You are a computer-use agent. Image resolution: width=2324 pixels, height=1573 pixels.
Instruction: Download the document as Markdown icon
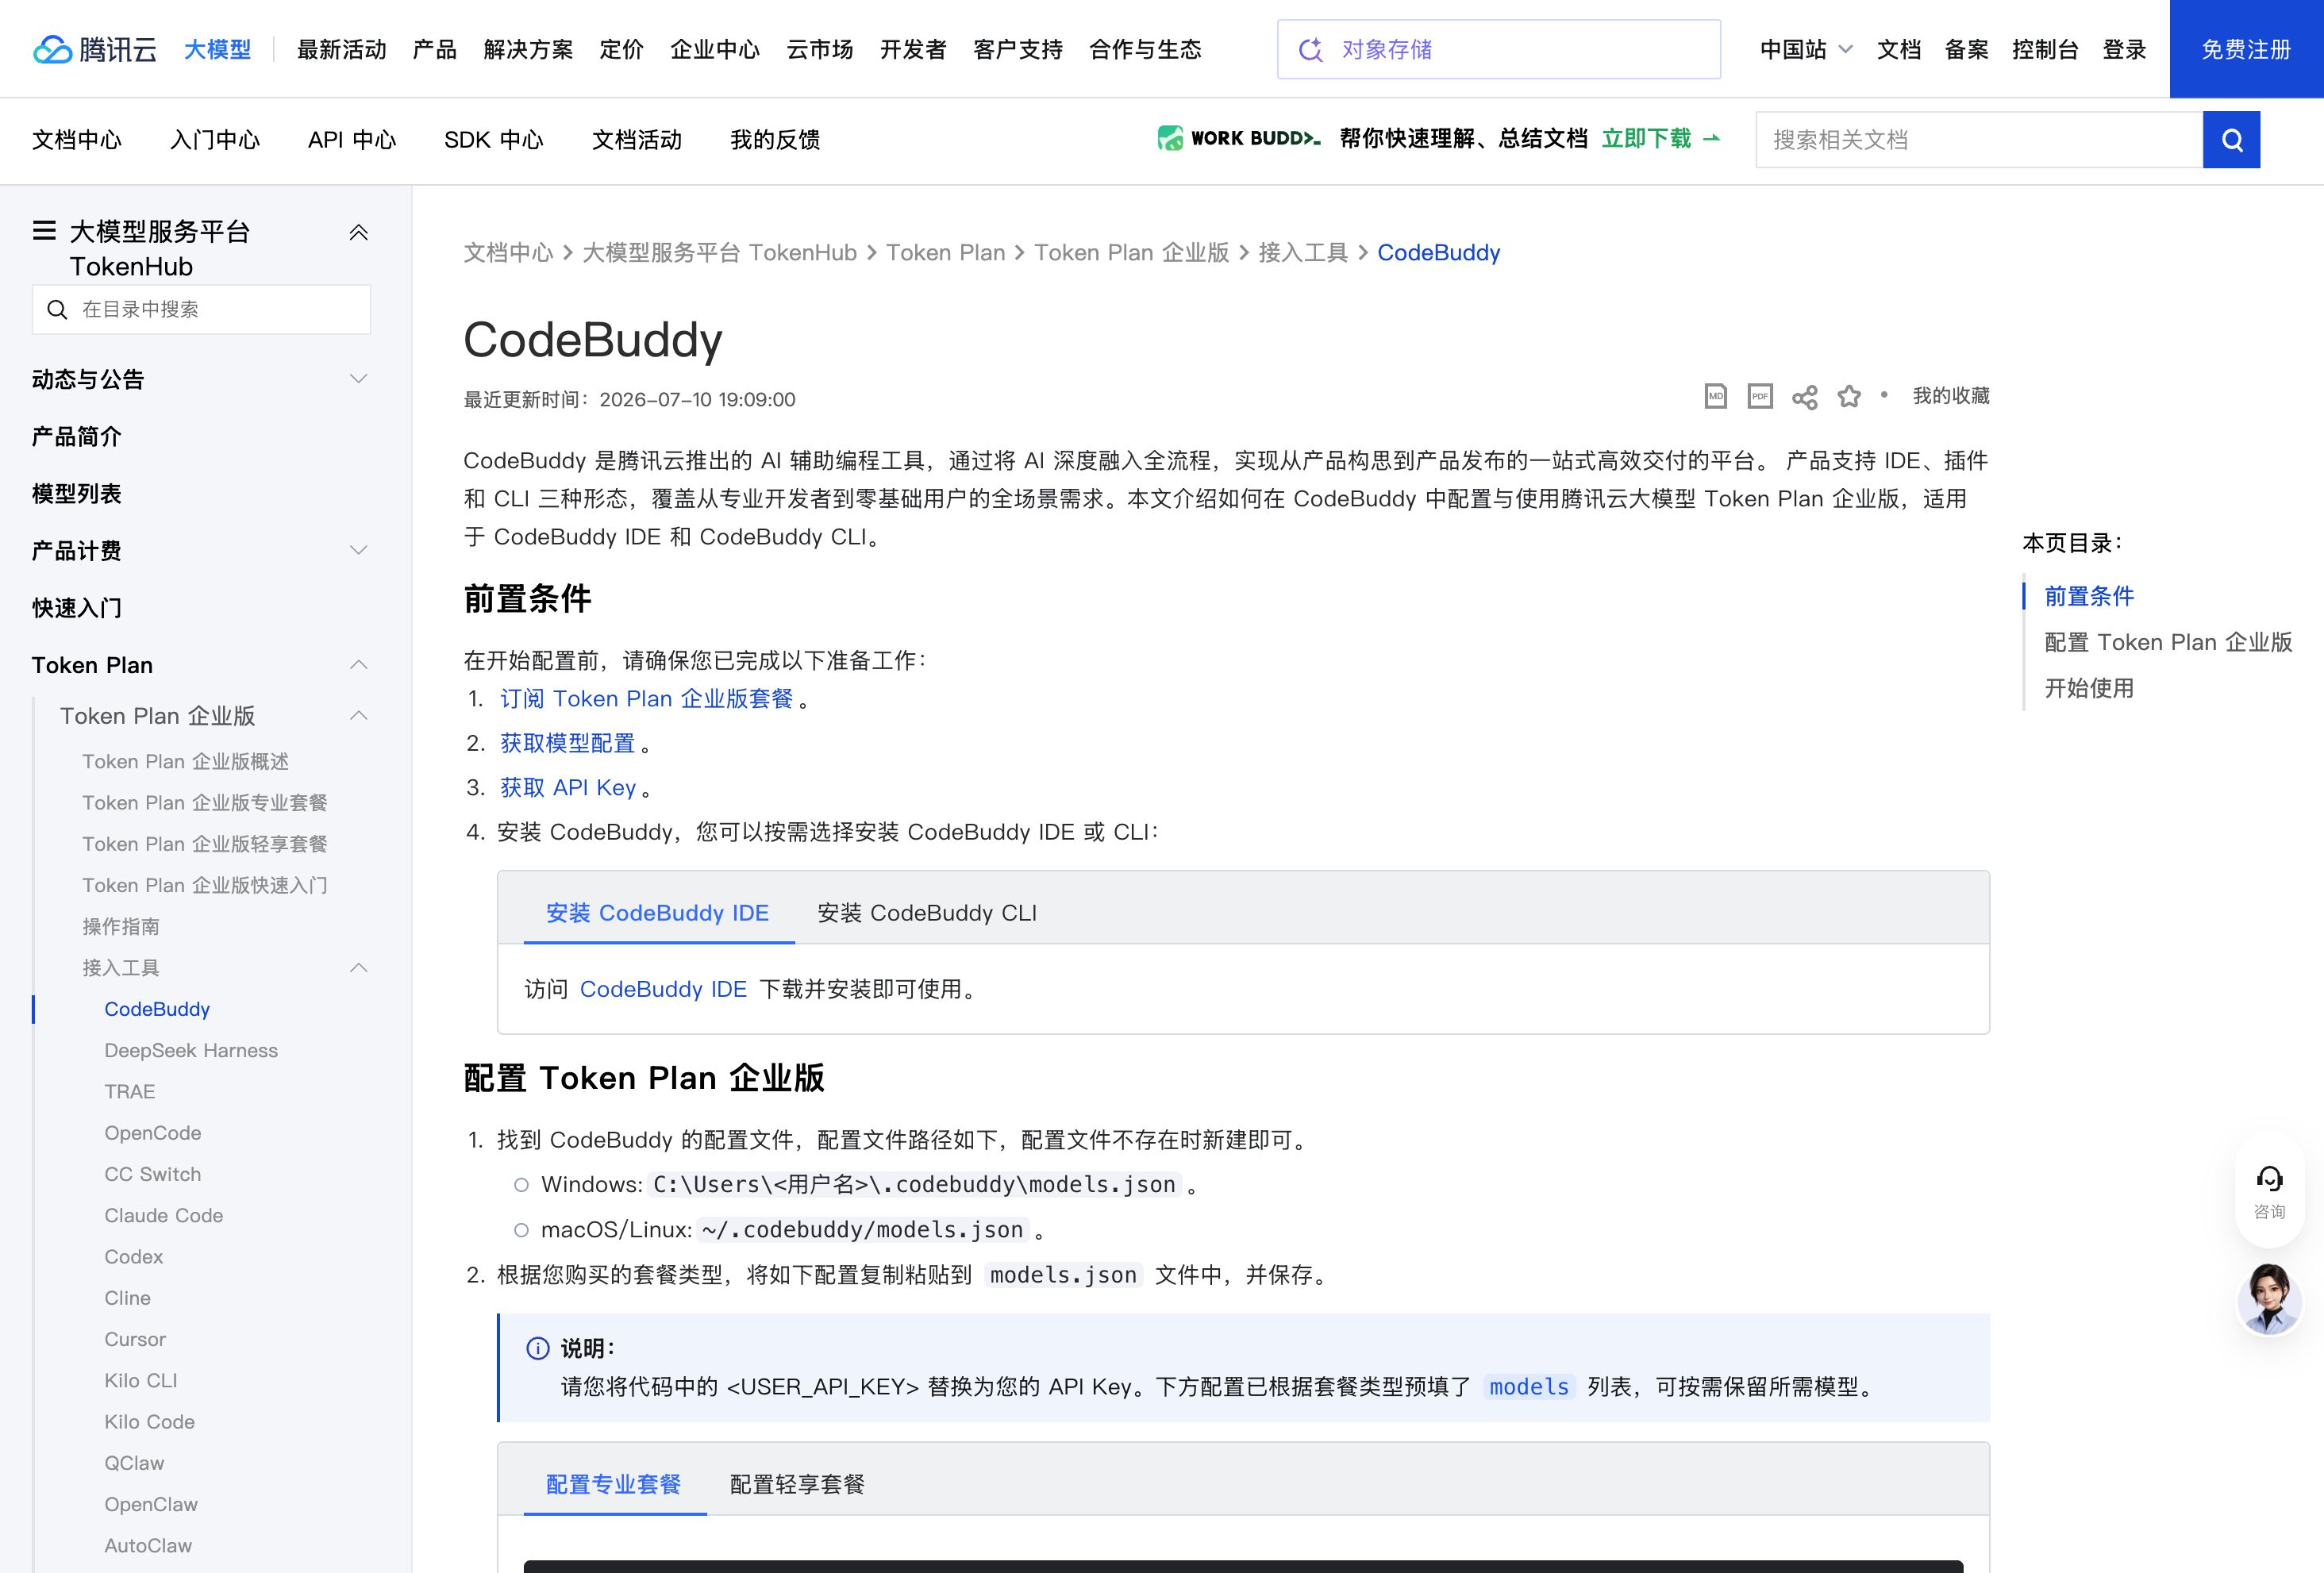[x=1716, y=396]
